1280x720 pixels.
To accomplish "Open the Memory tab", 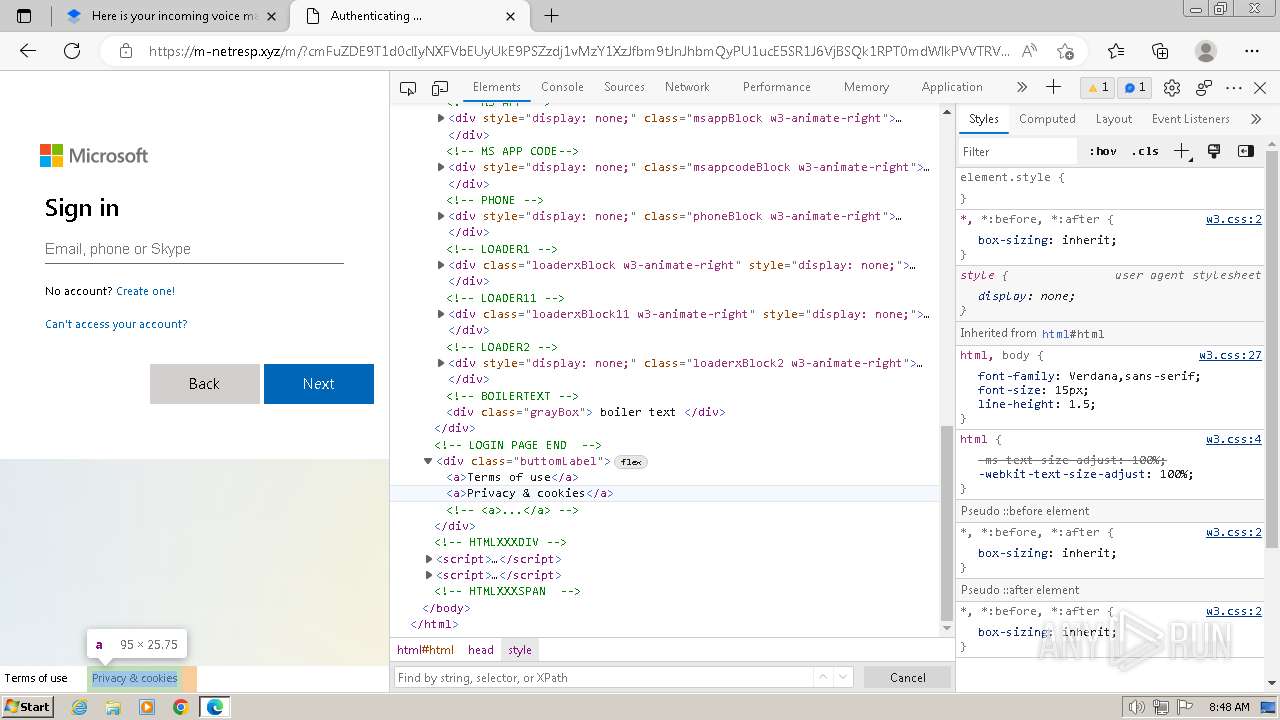I will coord(866,87).
